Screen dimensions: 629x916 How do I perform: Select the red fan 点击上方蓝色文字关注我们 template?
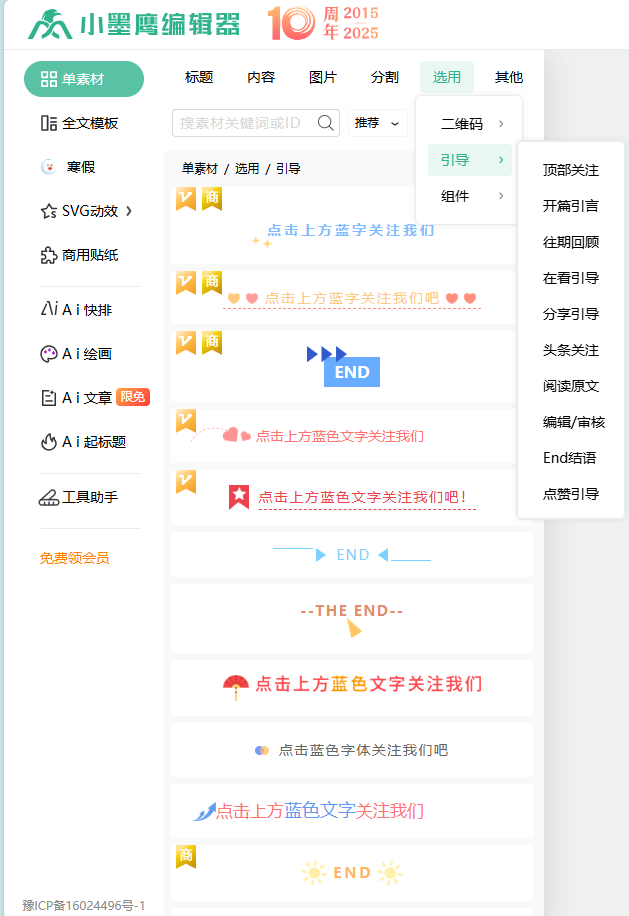click(352, 688)
